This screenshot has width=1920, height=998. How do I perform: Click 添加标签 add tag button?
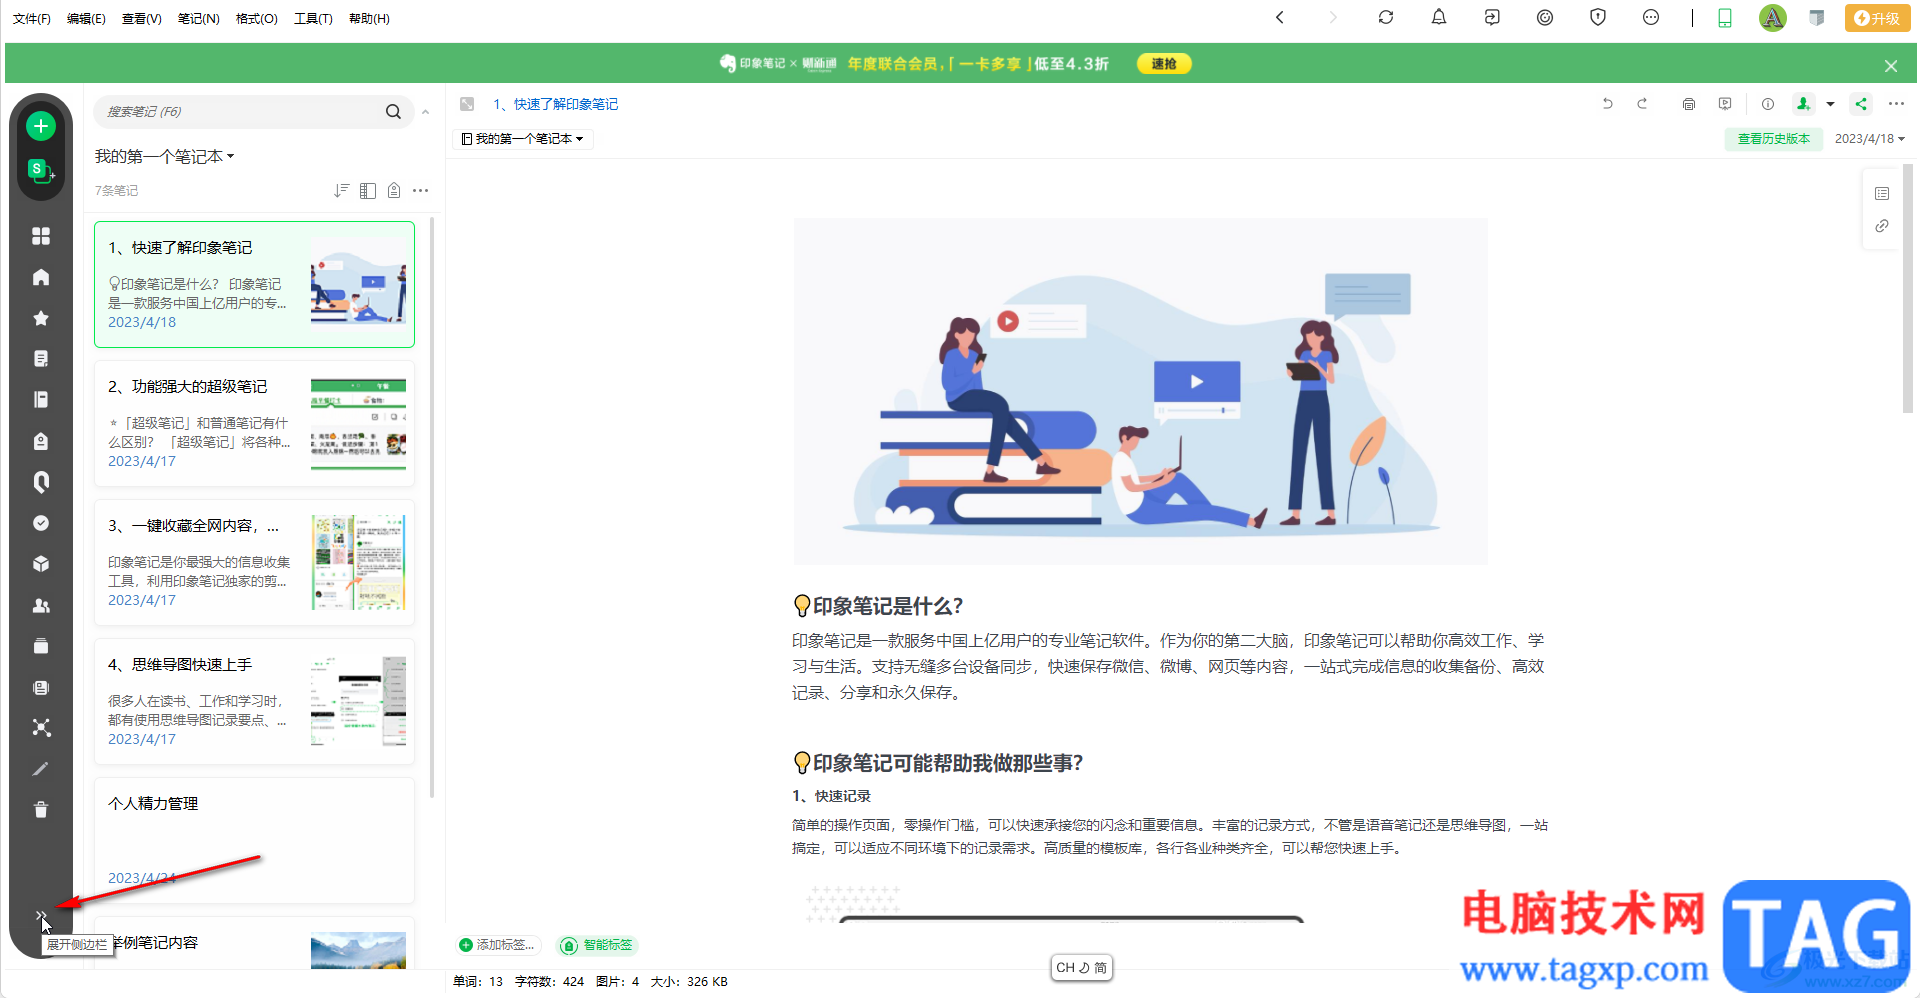[x=497, y=945]
